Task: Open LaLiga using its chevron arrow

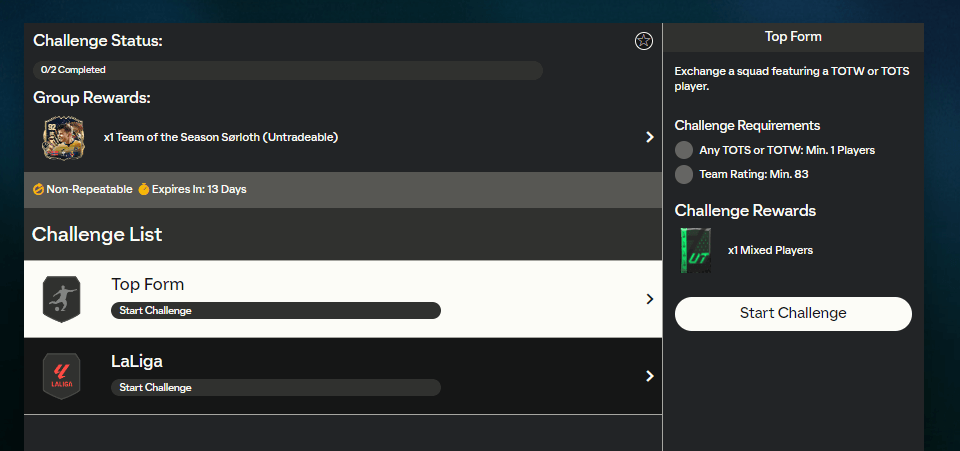Action: point(649,376)
